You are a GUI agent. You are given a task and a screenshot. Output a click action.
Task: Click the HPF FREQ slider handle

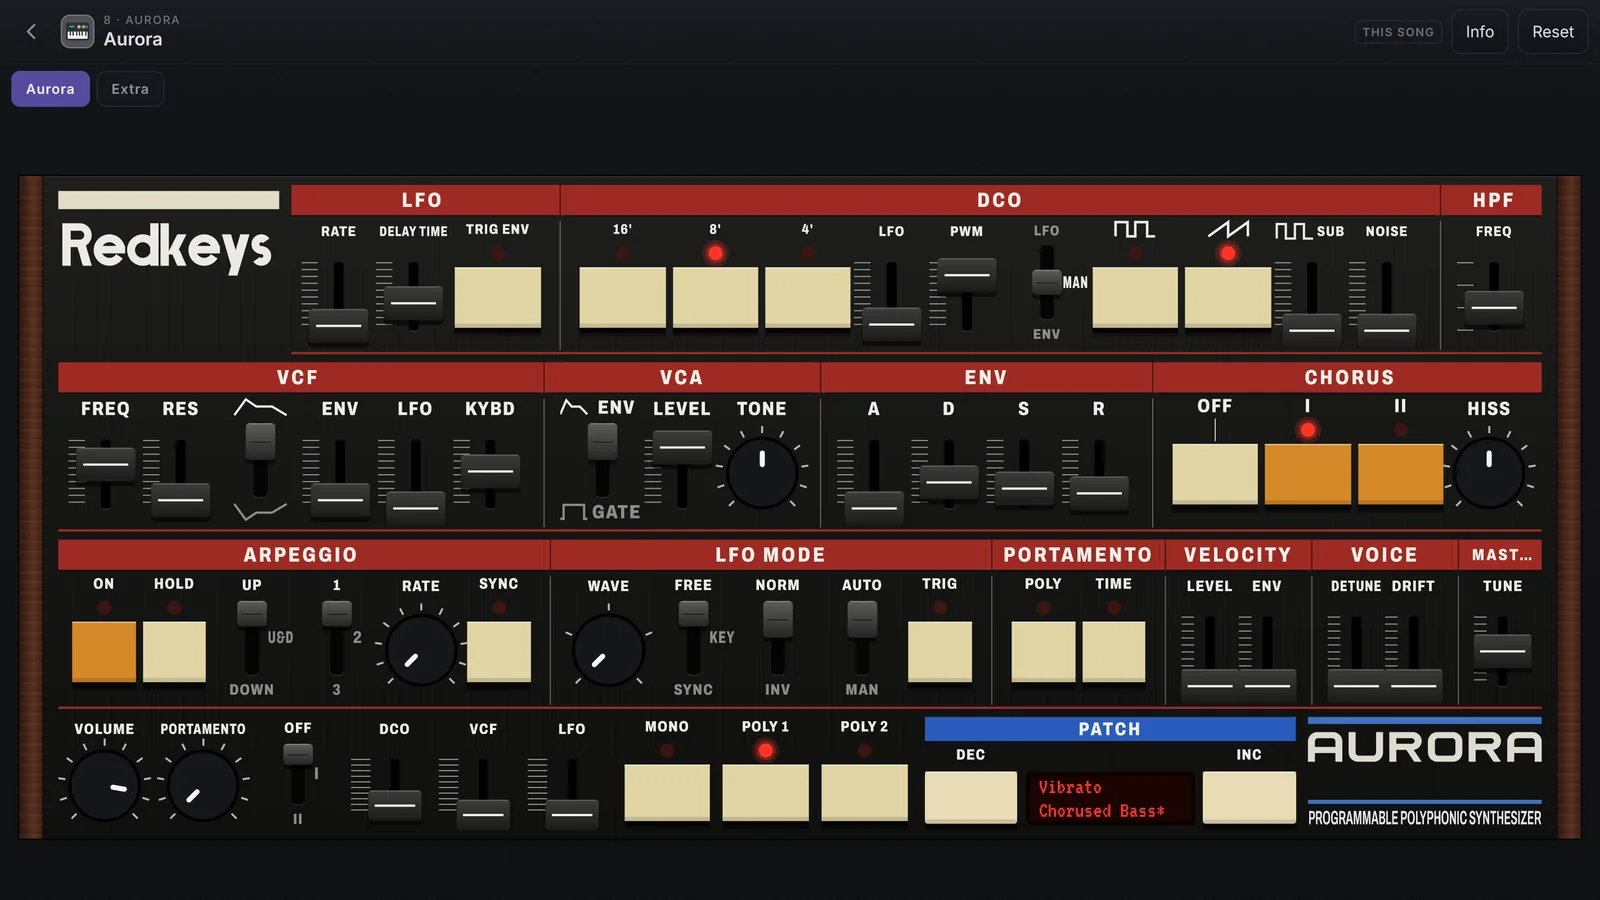pos(1494,307)
